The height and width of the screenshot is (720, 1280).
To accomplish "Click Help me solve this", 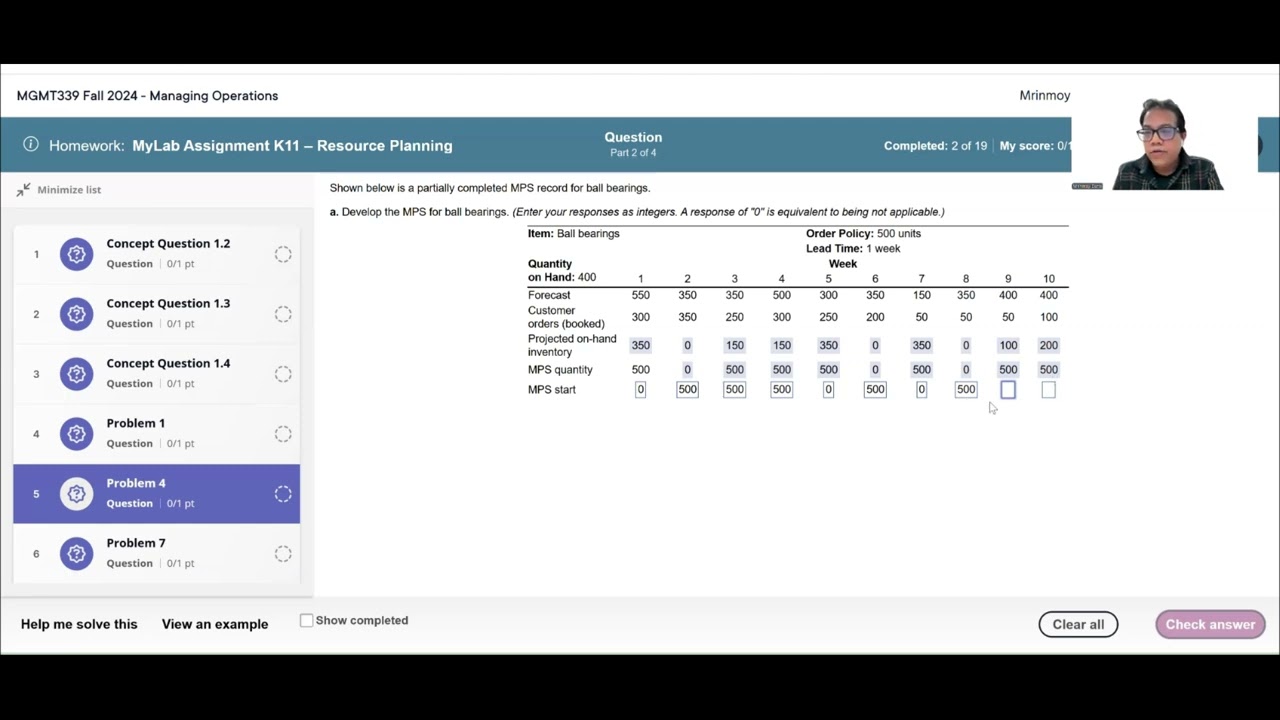I will [x=79, y=624].
